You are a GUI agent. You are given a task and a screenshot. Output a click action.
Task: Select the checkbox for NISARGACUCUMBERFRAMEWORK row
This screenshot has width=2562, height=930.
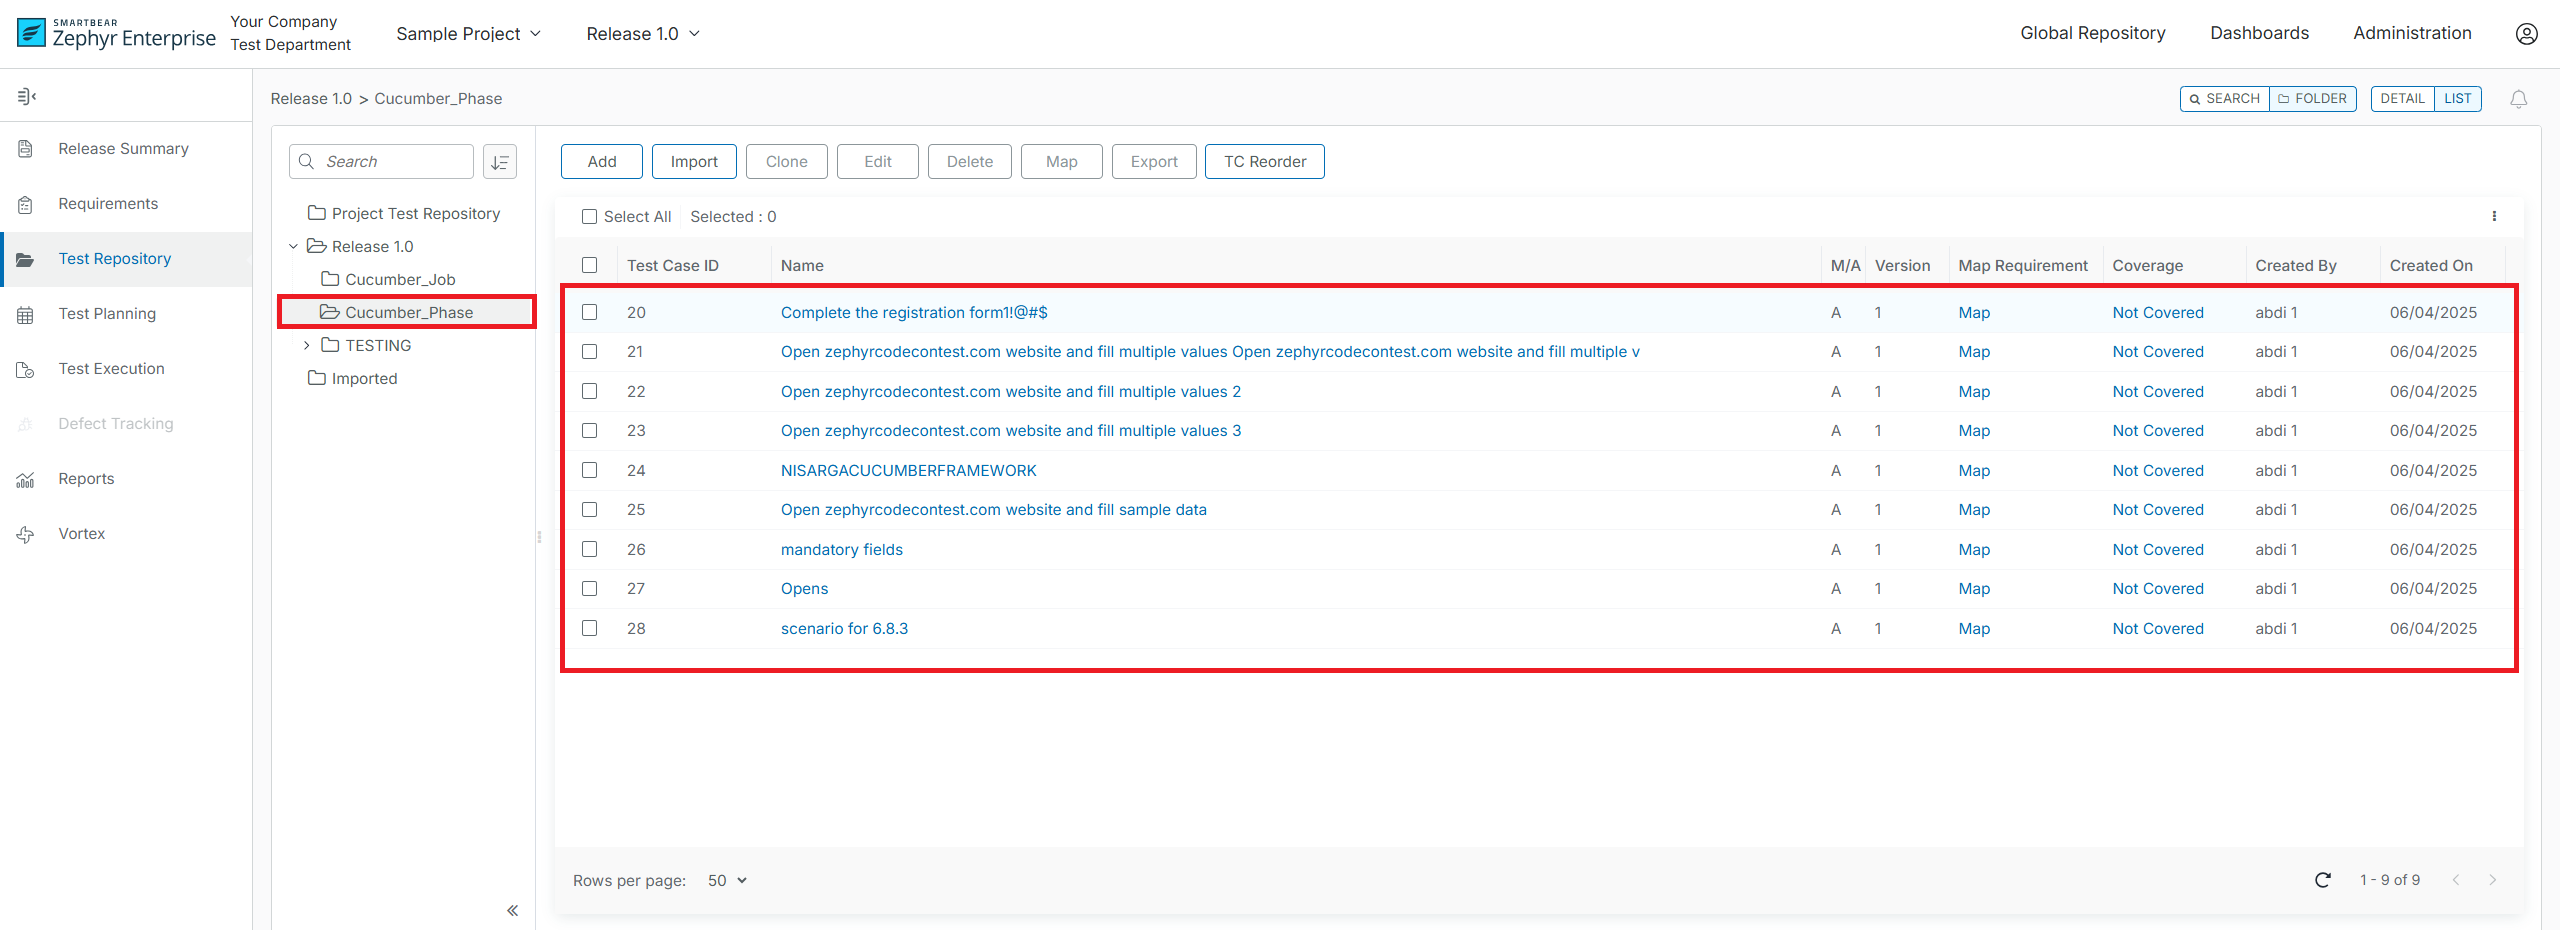click(x=589, y=470)
